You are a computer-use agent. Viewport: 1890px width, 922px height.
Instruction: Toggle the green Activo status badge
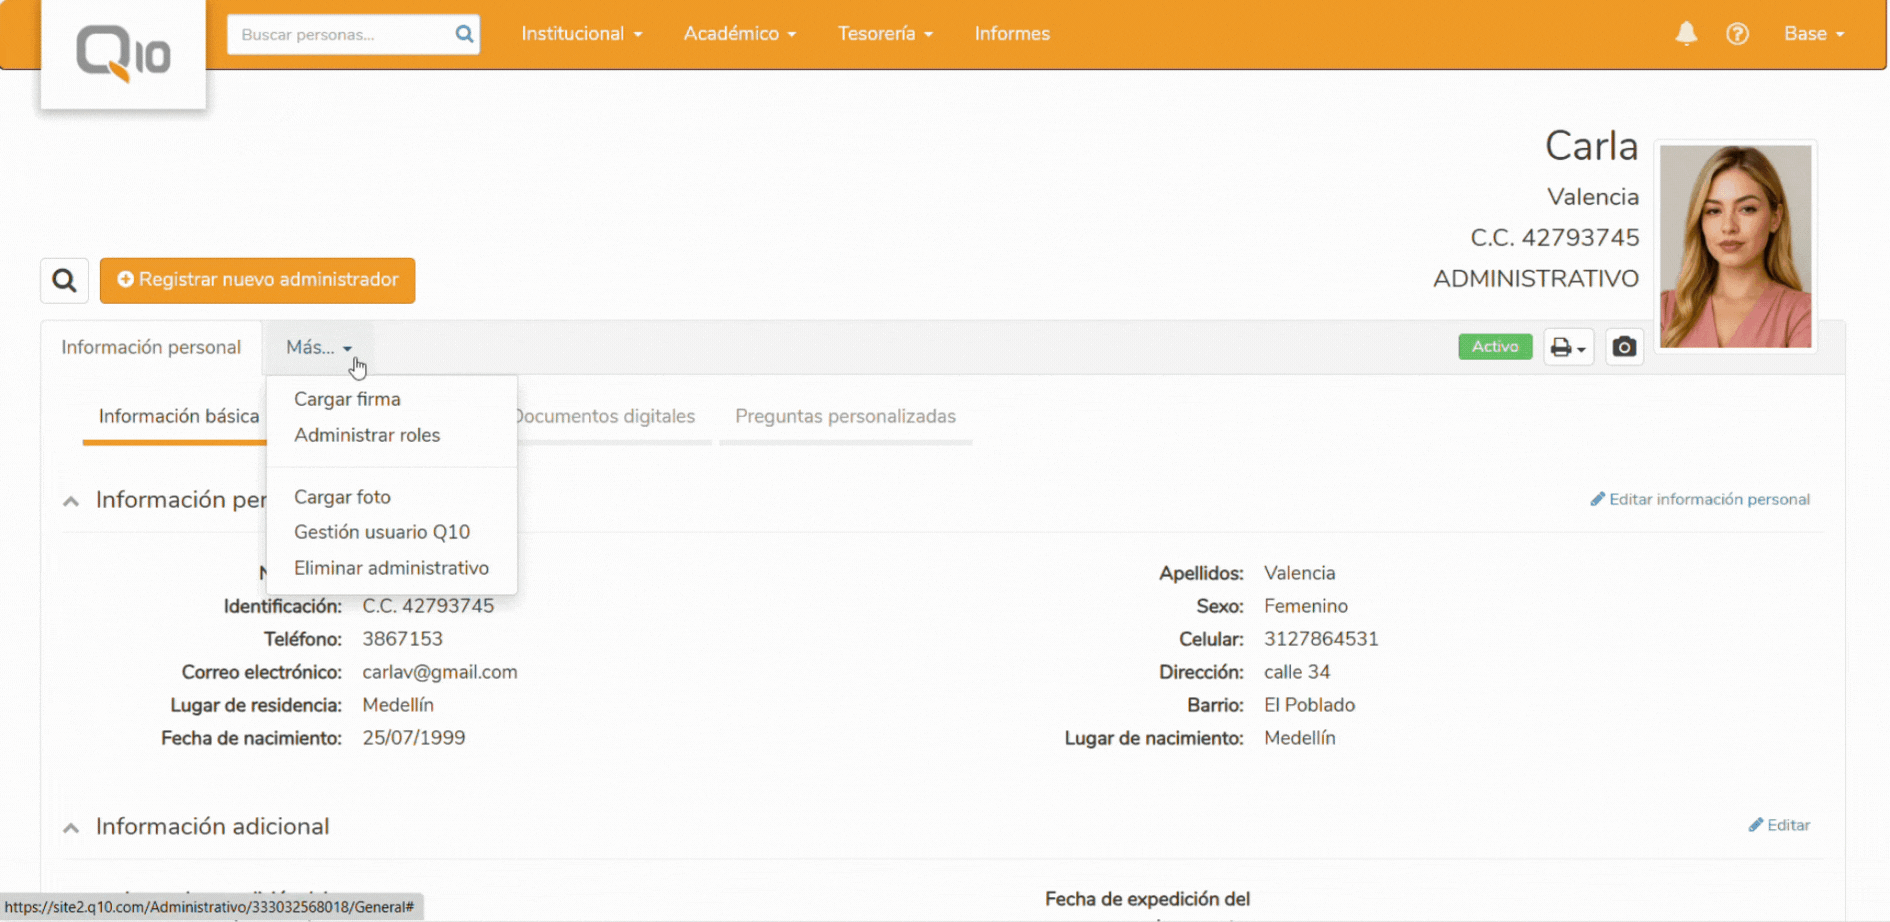[1494, 347]
